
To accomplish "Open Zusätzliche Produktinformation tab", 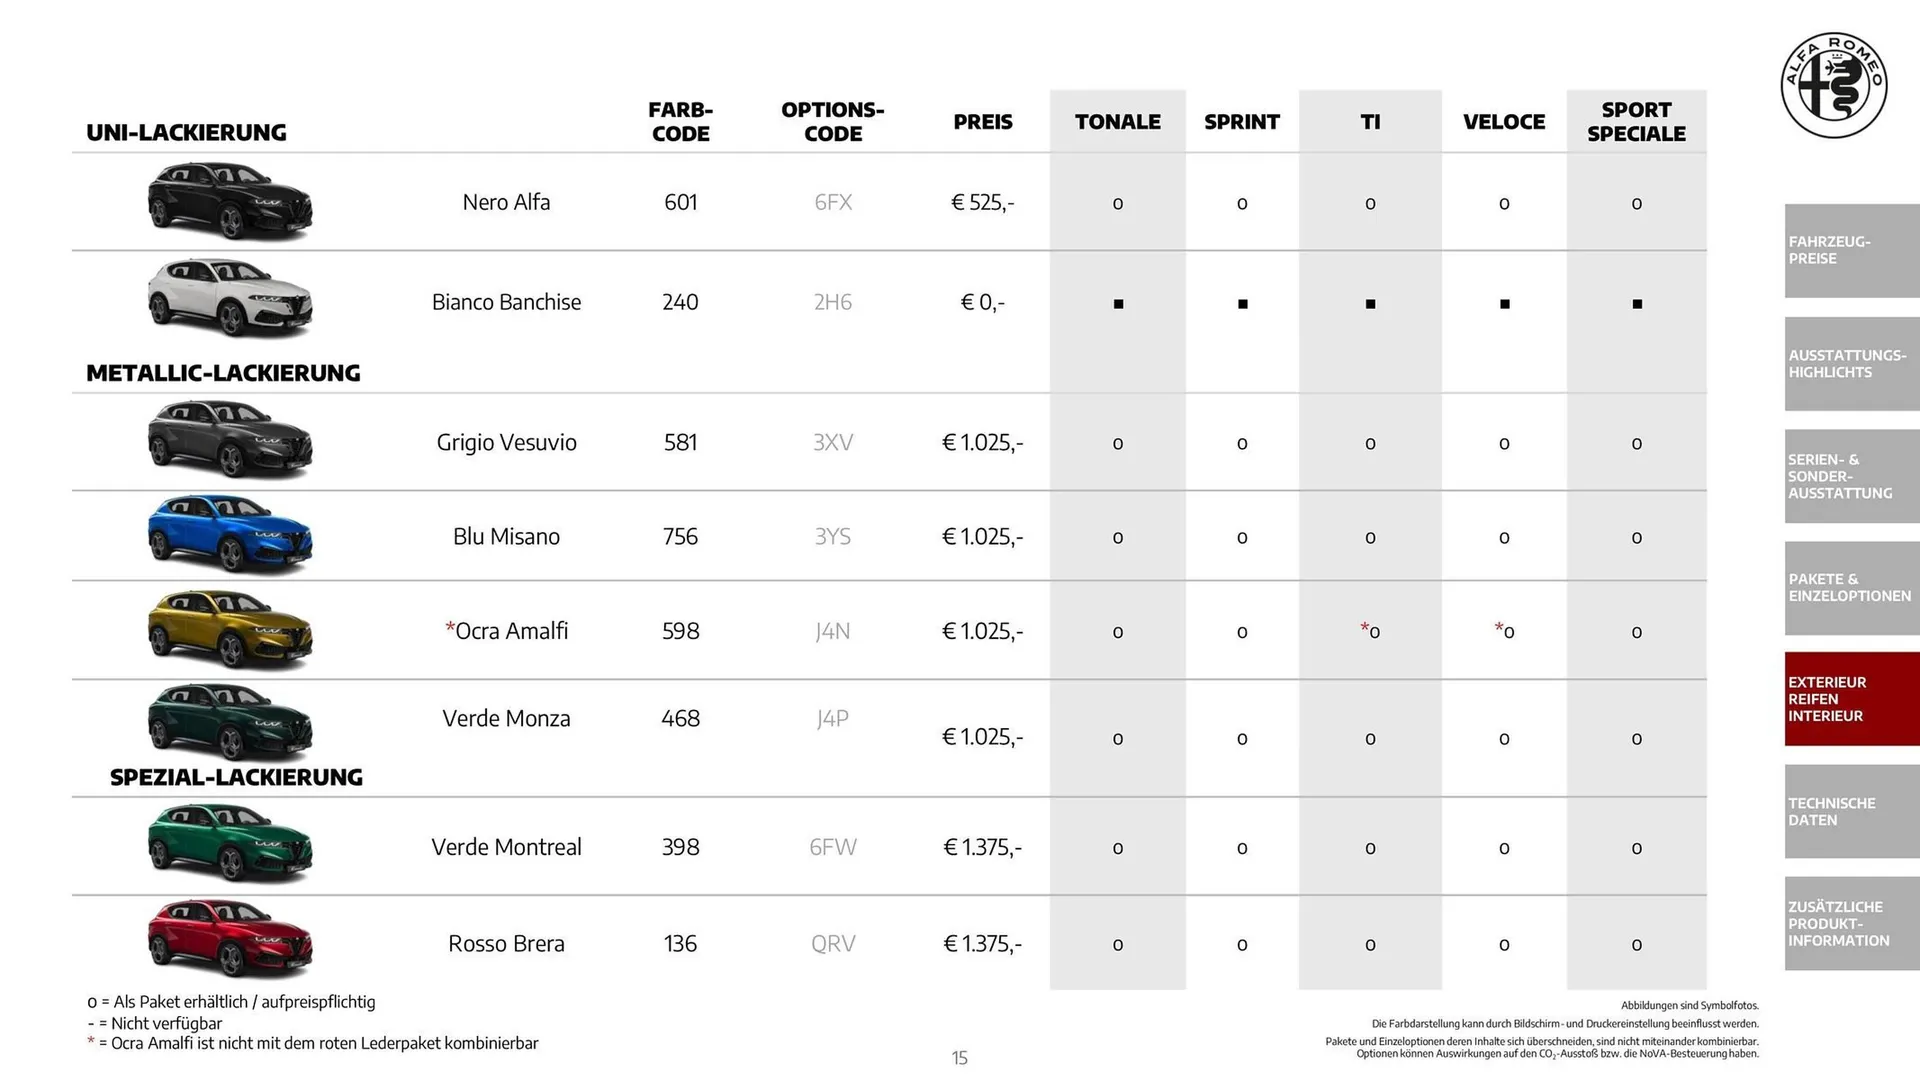I will point(1850,923).
